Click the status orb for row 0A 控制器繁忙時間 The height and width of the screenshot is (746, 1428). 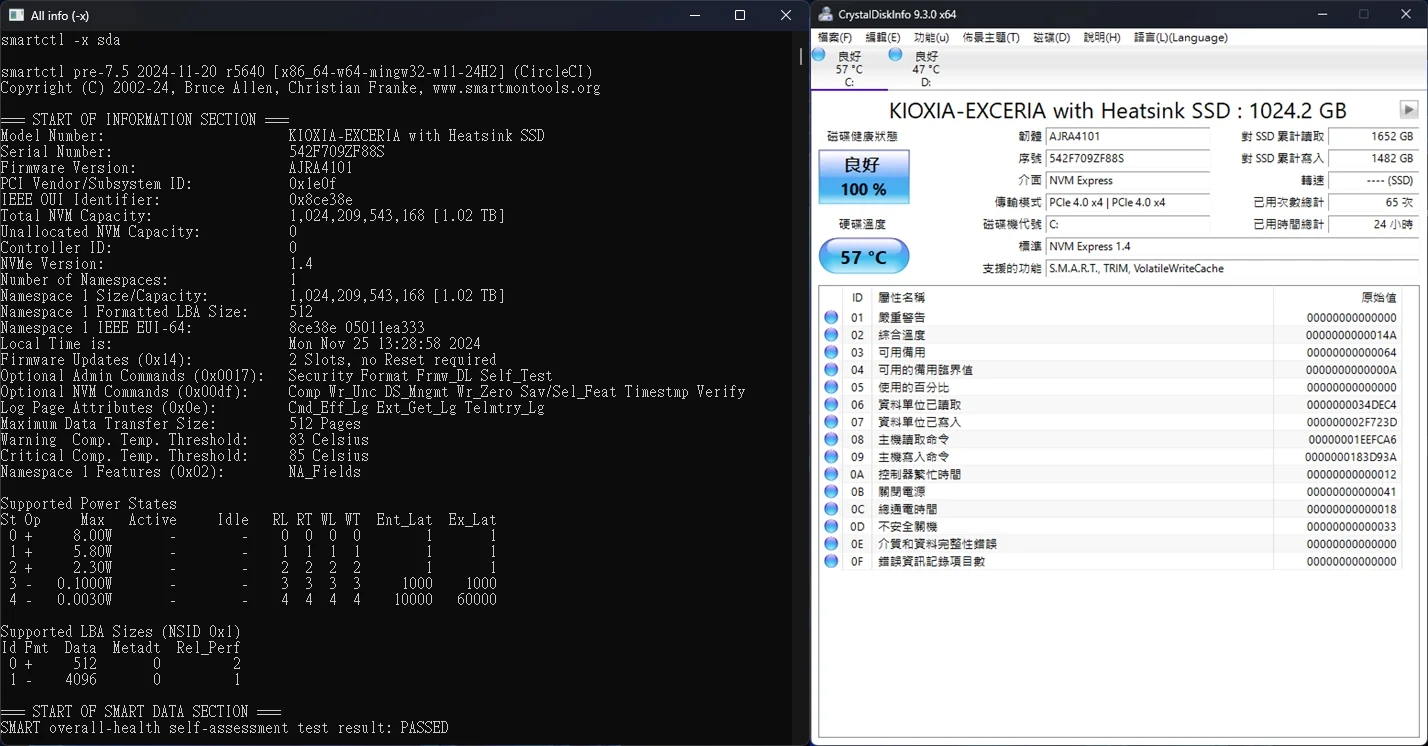831,475
